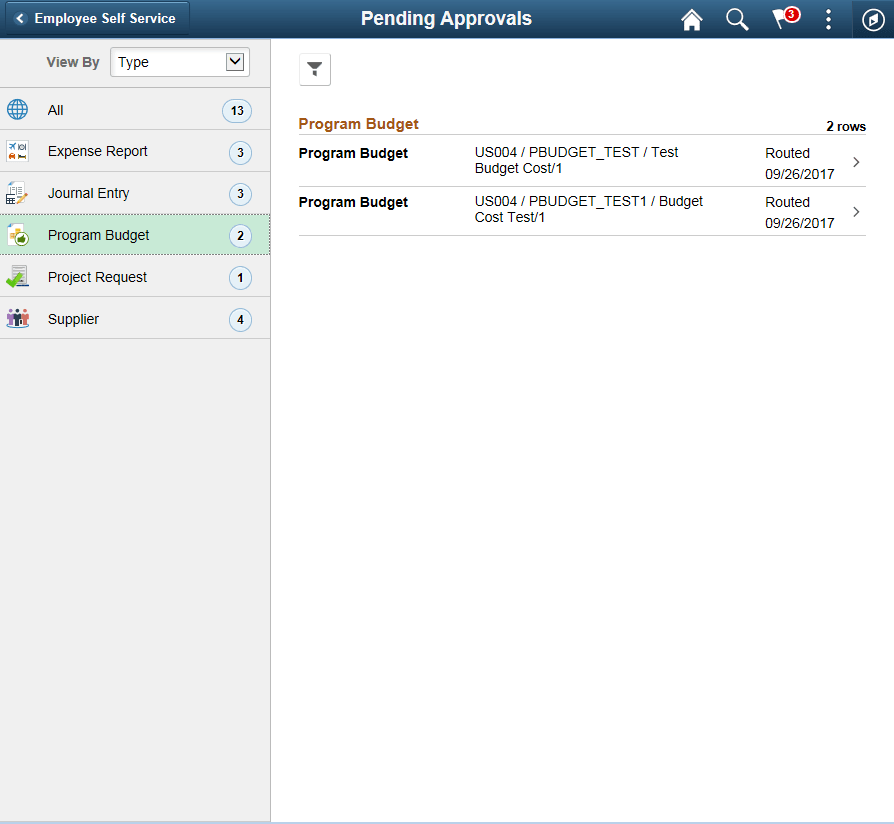The image size is (894, 824).
Task: Select the globe icon next to All
Action: pyautogui.click(x=17, y=109)
